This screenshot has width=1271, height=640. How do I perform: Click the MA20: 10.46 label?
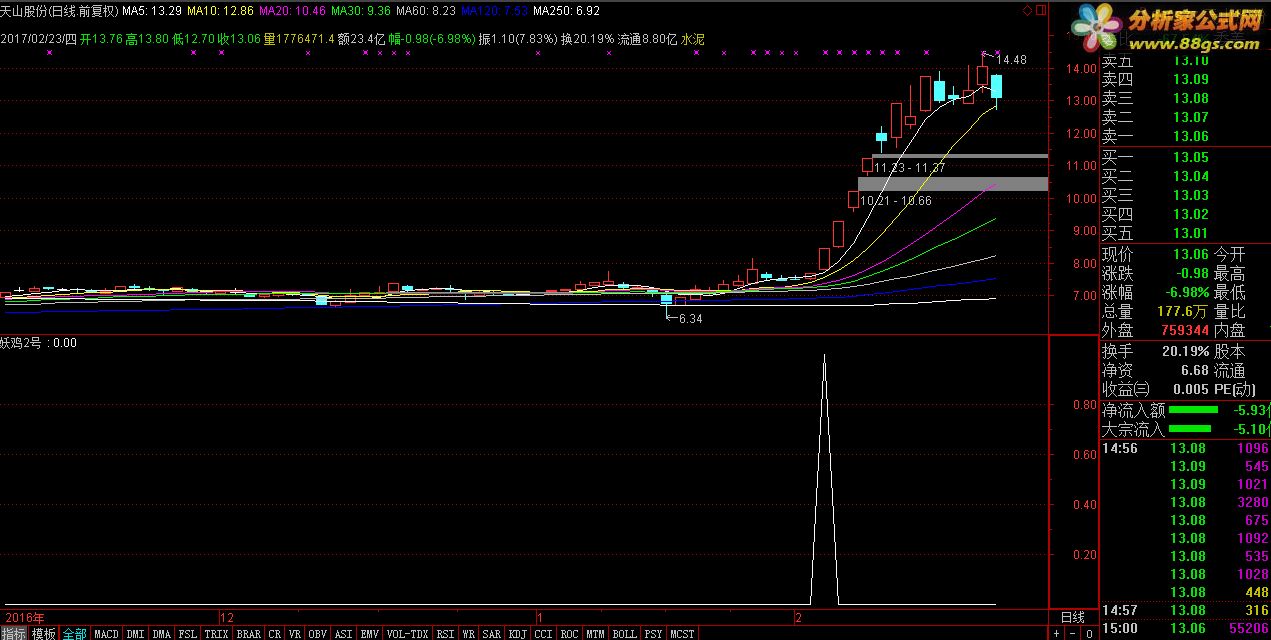292,11
